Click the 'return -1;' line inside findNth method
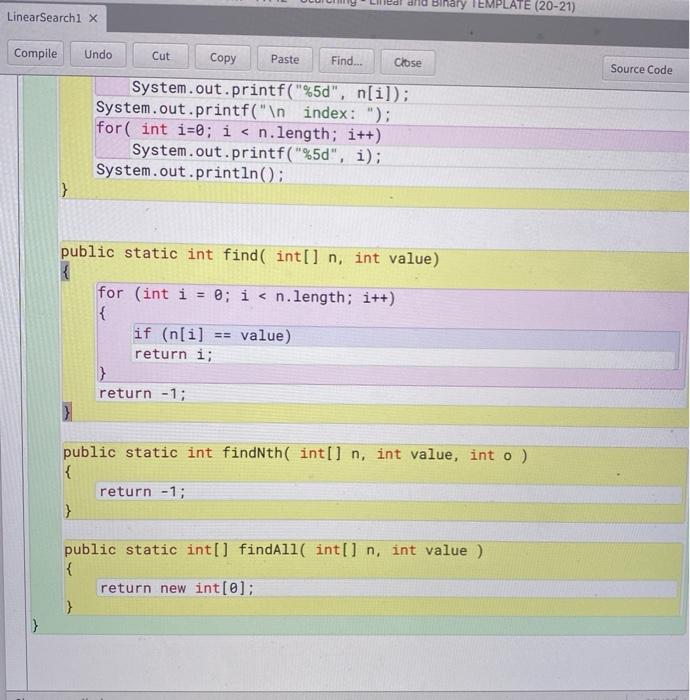Screen dimensions: 690x700 click(x=142, y=492)
